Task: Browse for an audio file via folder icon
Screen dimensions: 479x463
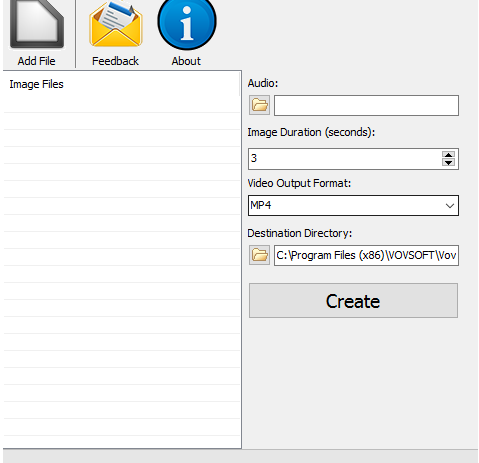Action: pyautogui.click(x=259, y=105)
